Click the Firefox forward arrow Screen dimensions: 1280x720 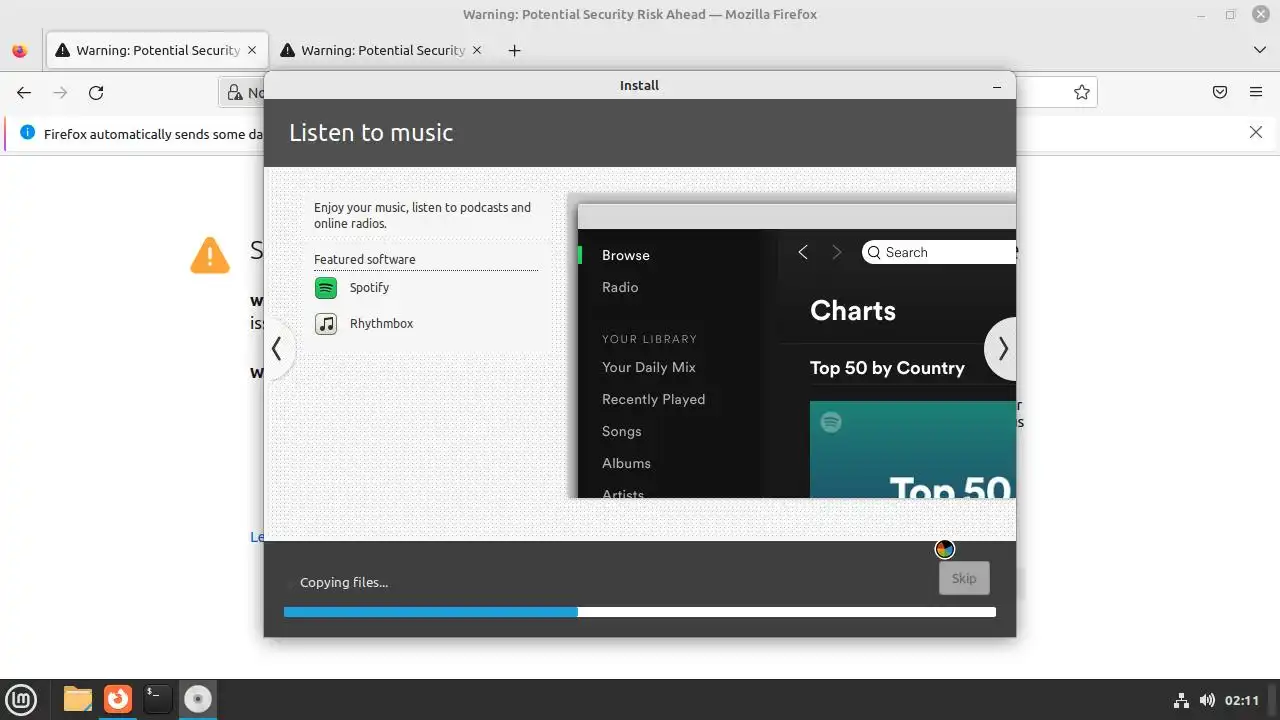coord(60,93)
